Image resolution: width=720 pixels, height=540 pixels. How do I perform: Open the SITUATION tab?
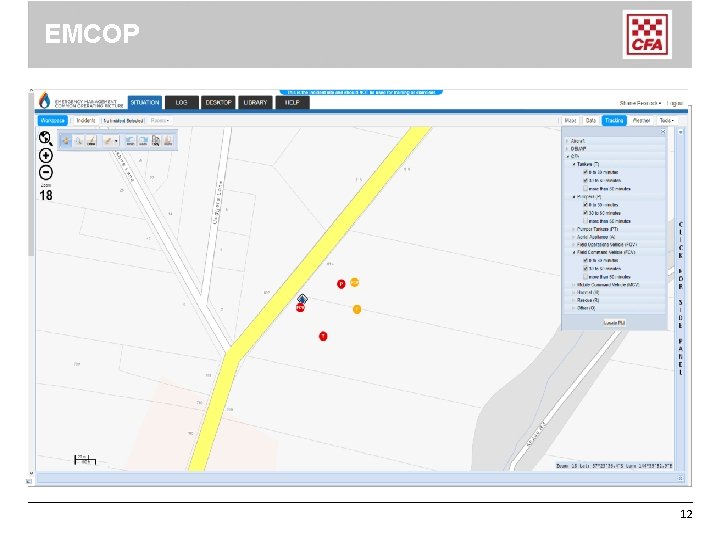(145, 102)
